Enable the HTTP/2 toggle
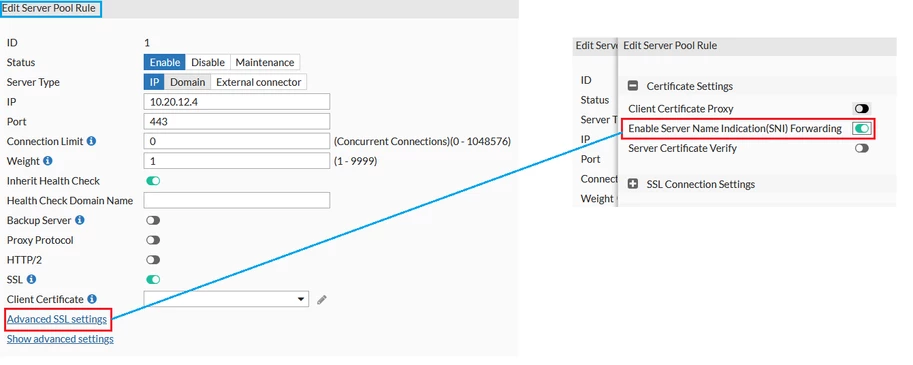 coord(153,260)
